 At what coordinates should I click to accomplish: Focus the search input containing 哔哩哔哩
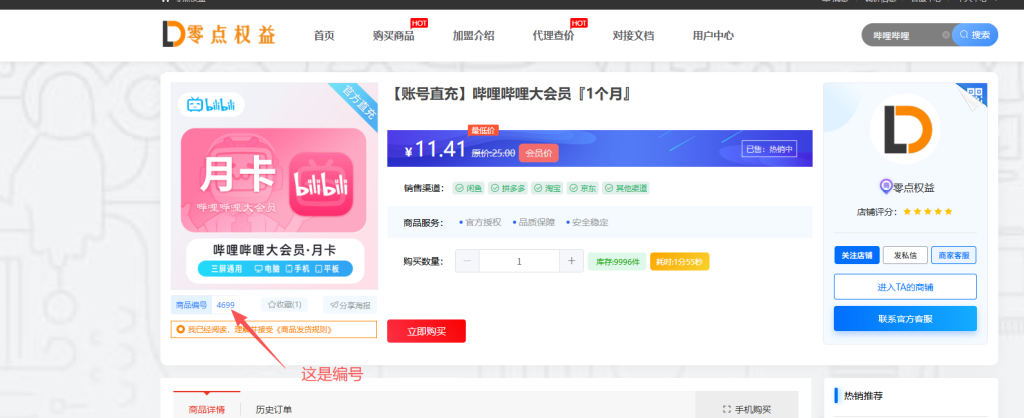tap(904, 35)
